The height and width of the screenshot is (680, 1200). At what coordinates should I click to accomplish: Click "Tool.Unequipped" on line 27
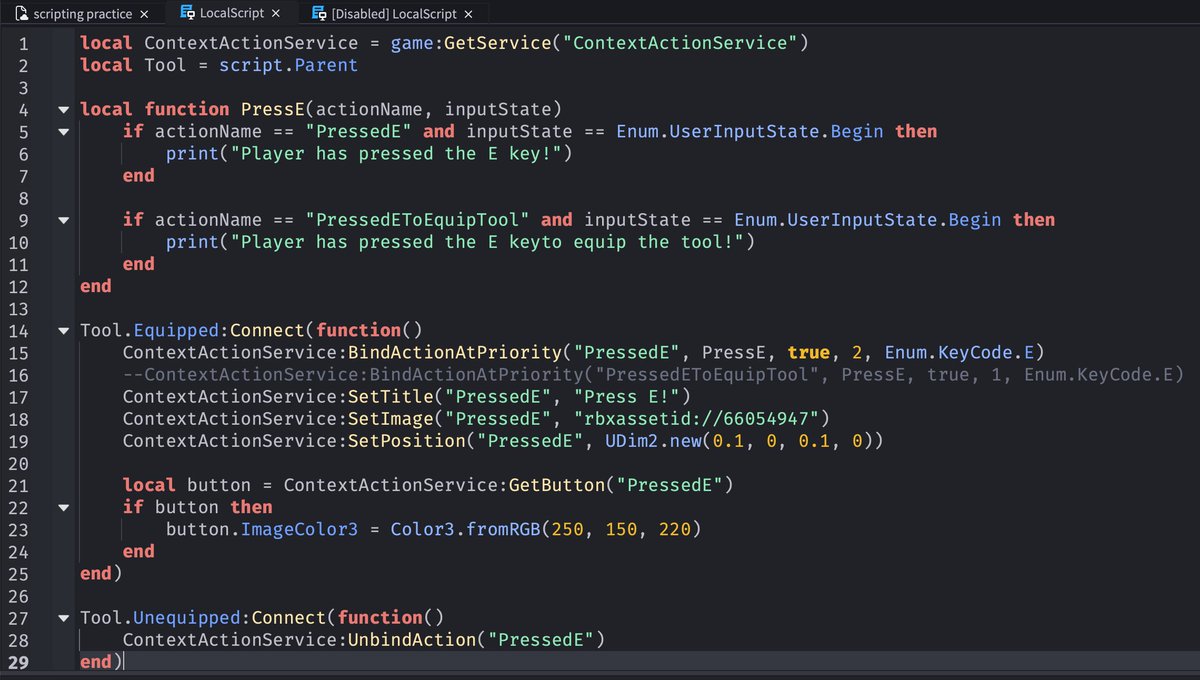(160, 617)
